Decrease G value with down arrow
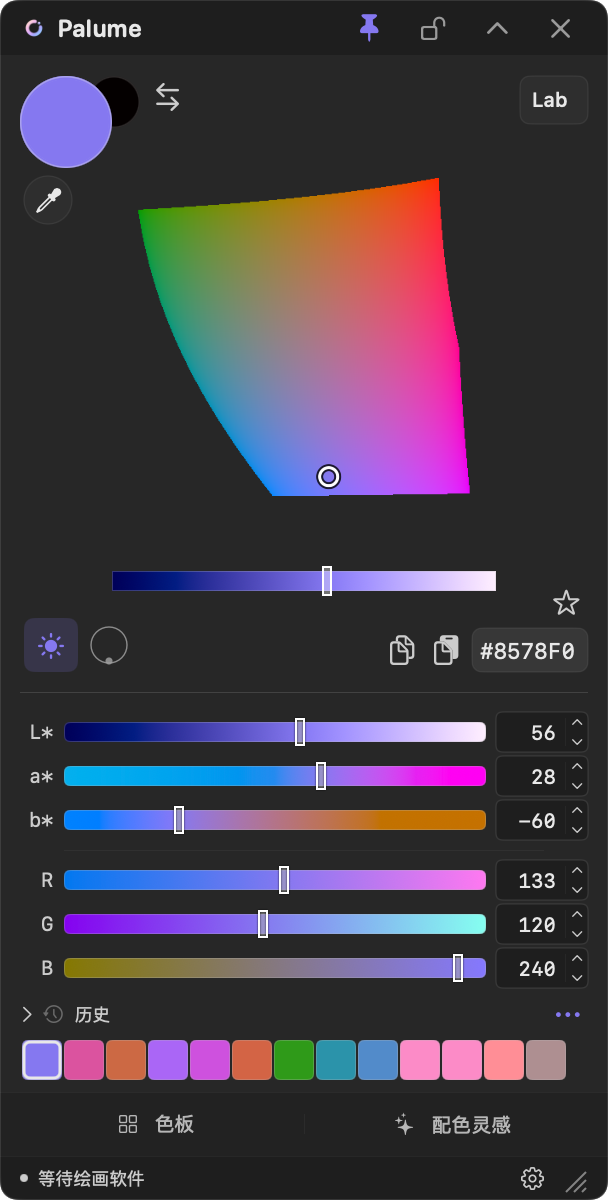The image size is (608, 1200). pyautogui.click(x=576, y=935)
